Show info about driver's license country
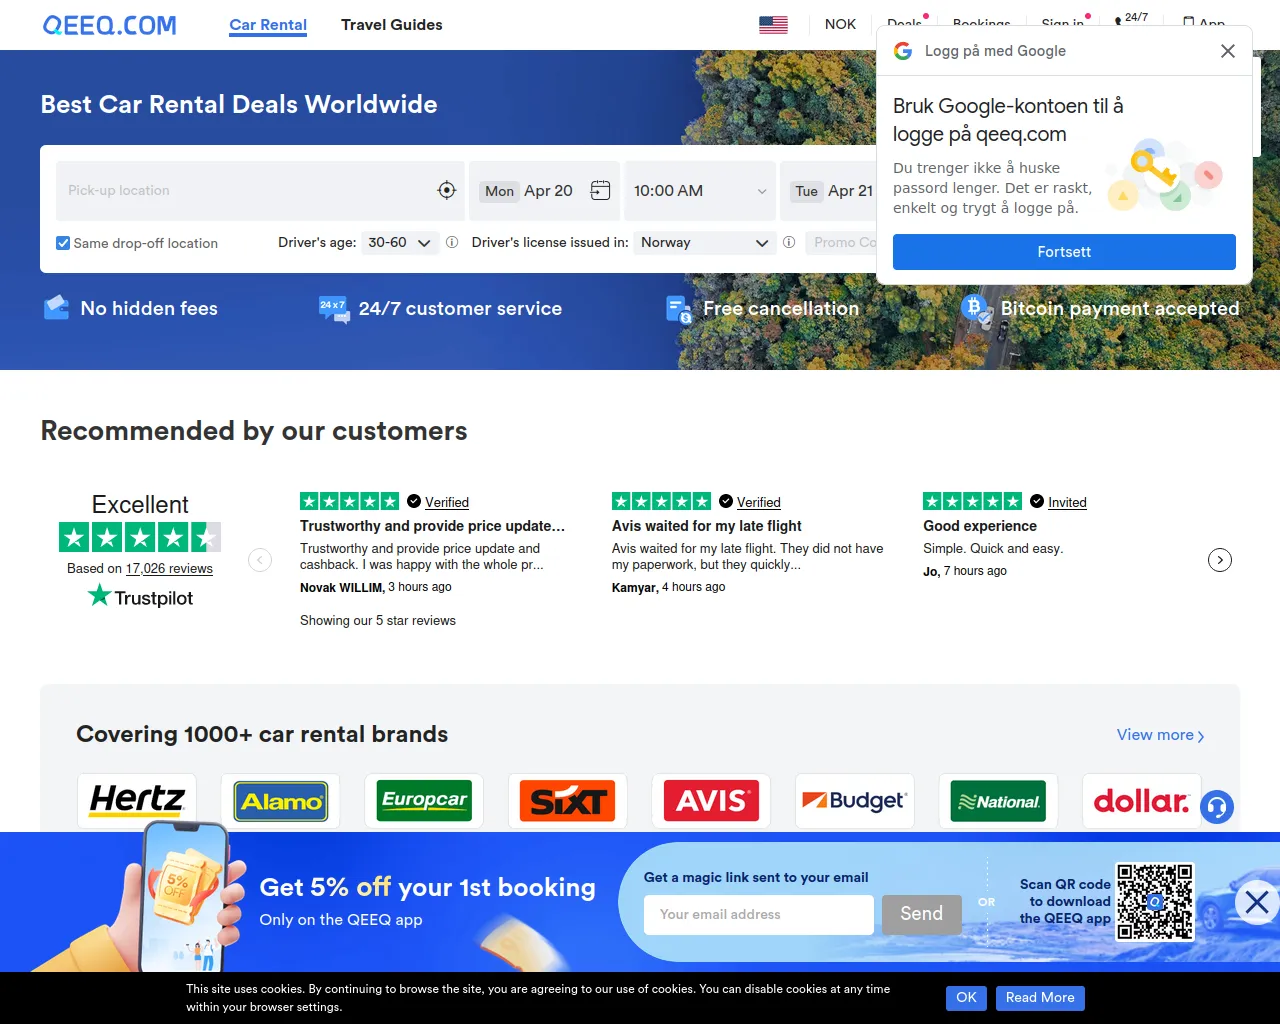The width and height of the screenshot is (1280, 1024). pos(789,242)
